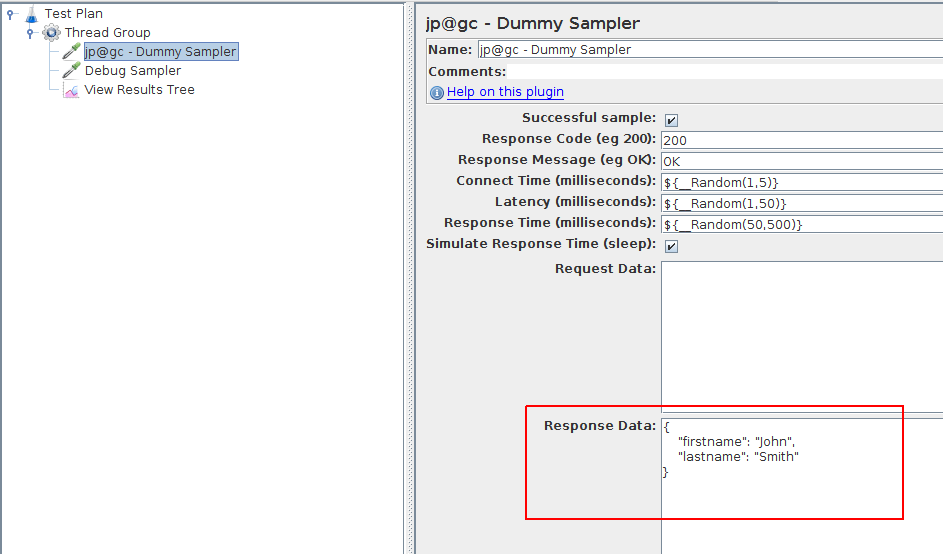Click the "firstname": "John" line in Response Data
The image size is (943, 554).
[736, 442]
